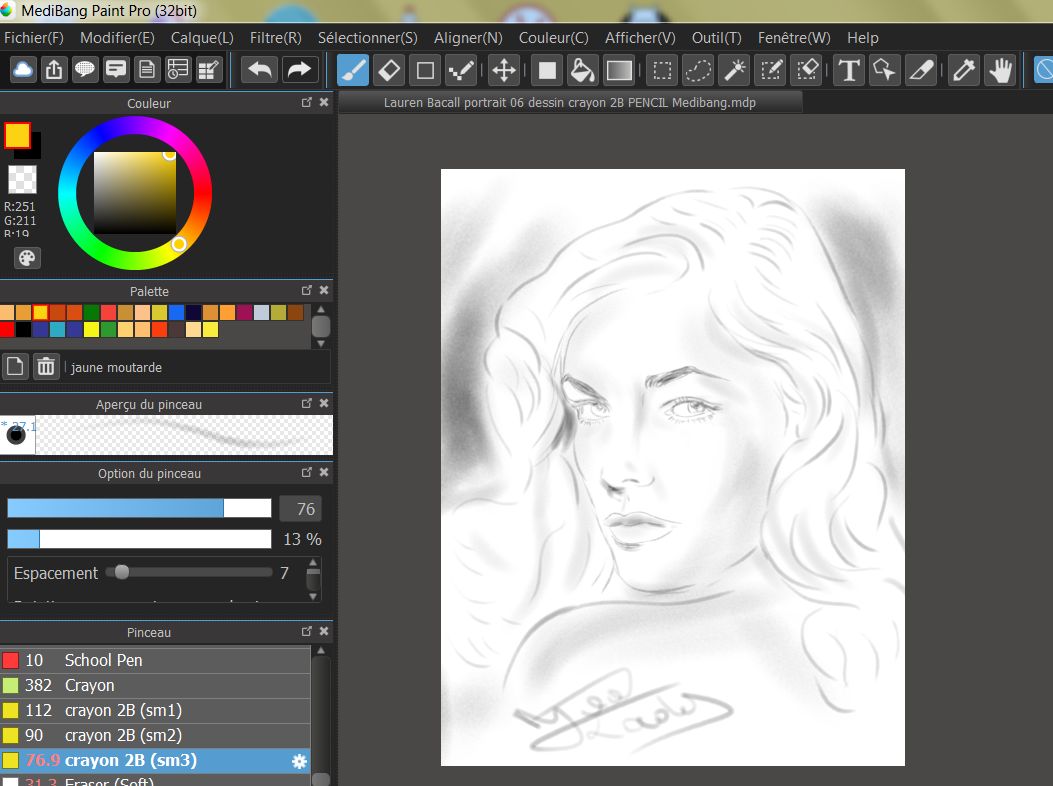The width and height of the screenshot is (1053, 786).
Task: Redo the last action
Action: tap(299, 70)
